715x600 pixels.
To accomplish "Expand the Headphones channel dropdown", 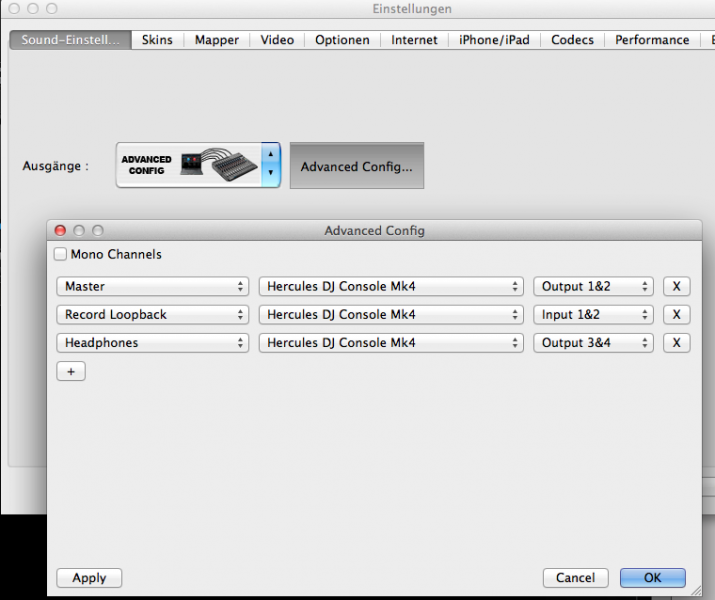I will (x=153, y=343).
